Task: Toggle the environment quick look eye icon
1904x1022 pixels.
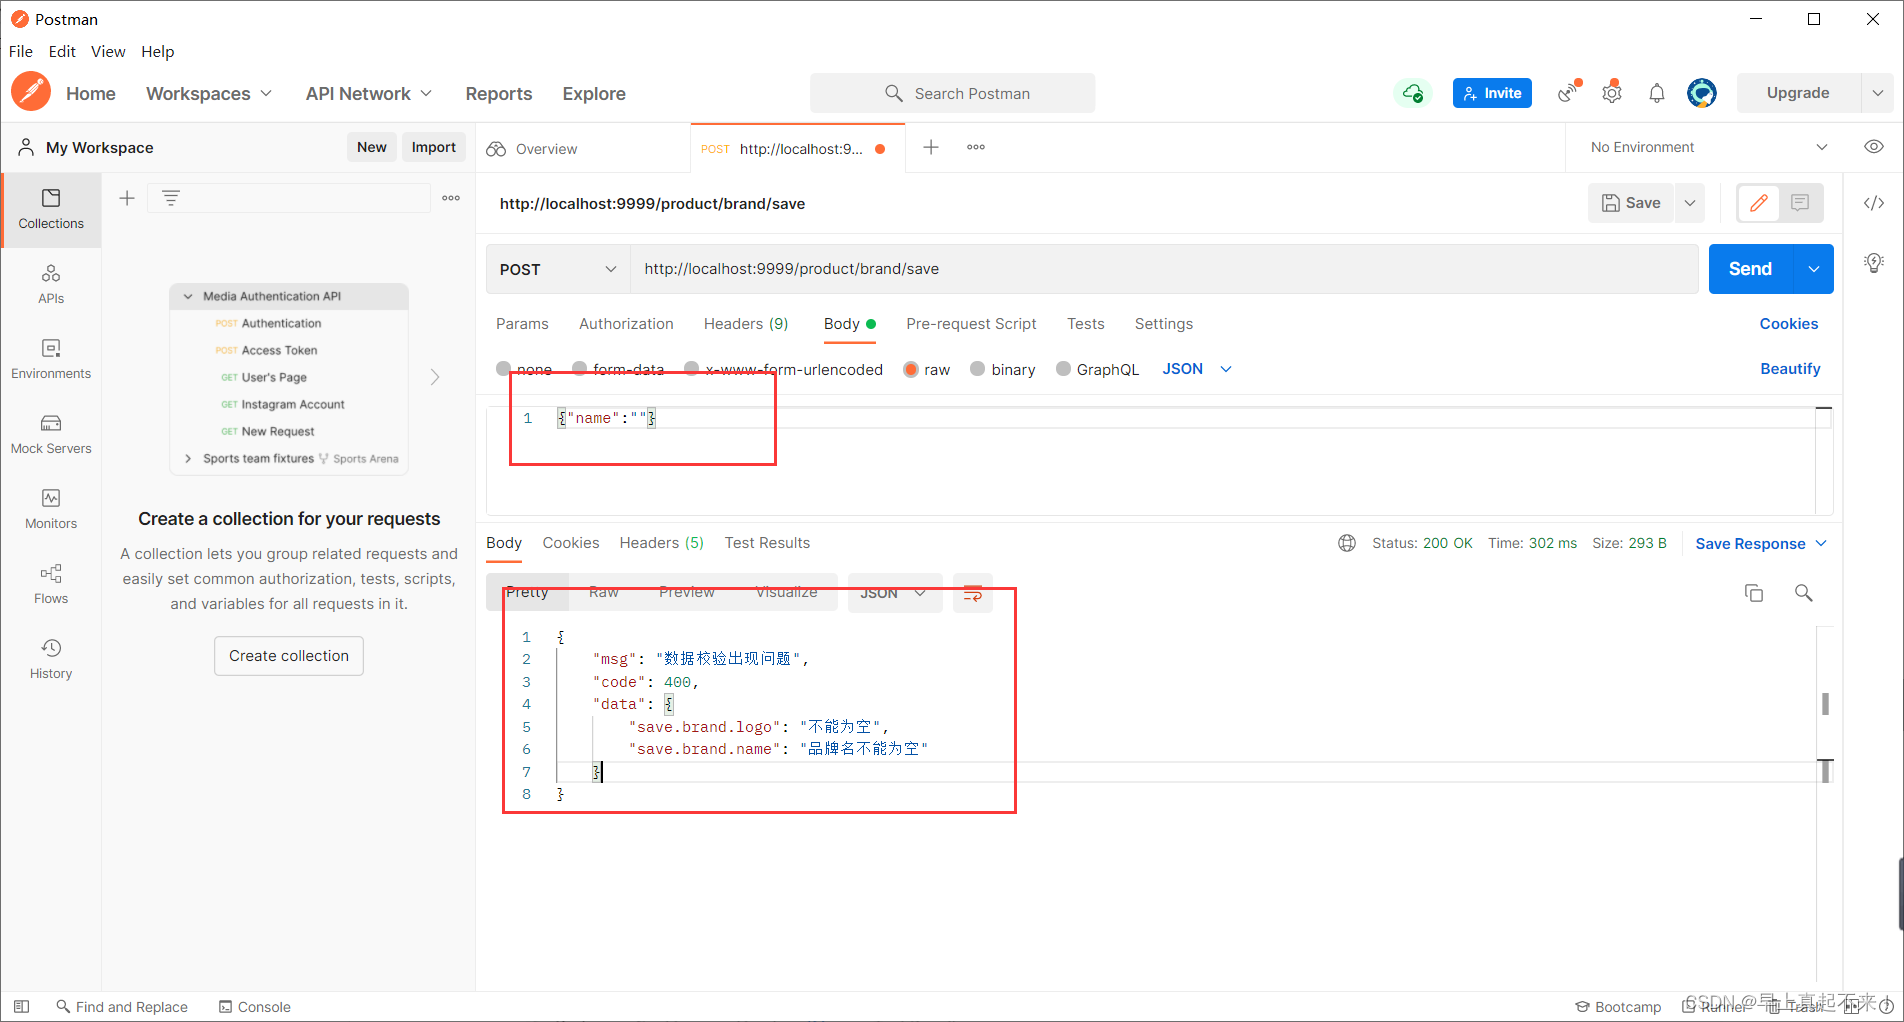Action: pyautogui.click(x=1874, y=147)
